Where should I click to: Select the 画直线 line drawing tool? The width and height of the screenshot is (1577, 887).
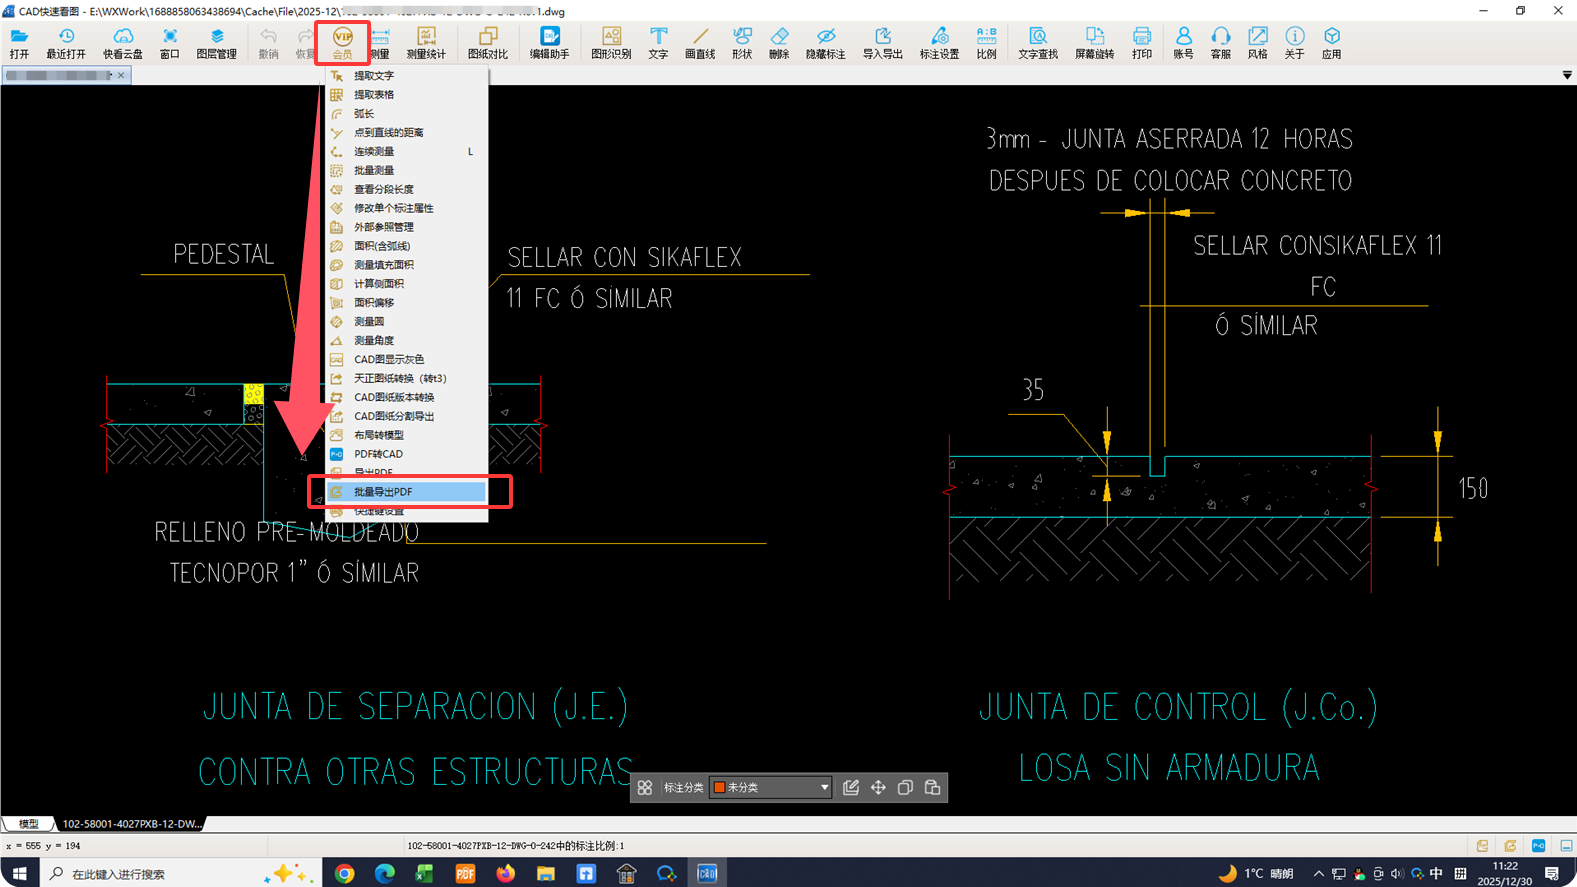pyautogui.click(x=699, y=42)
